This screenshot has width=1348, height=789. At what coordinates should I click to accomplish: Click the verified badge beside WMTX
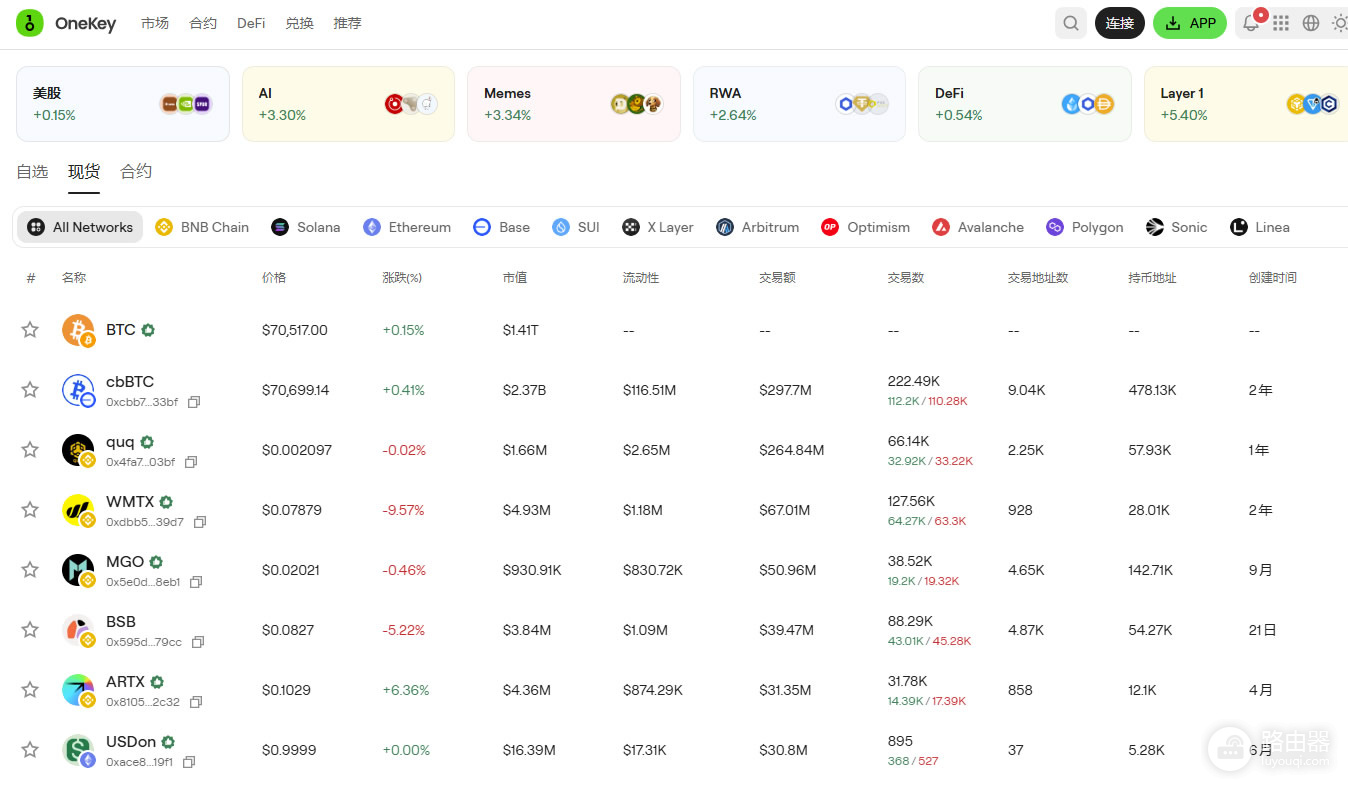(166, 502)
